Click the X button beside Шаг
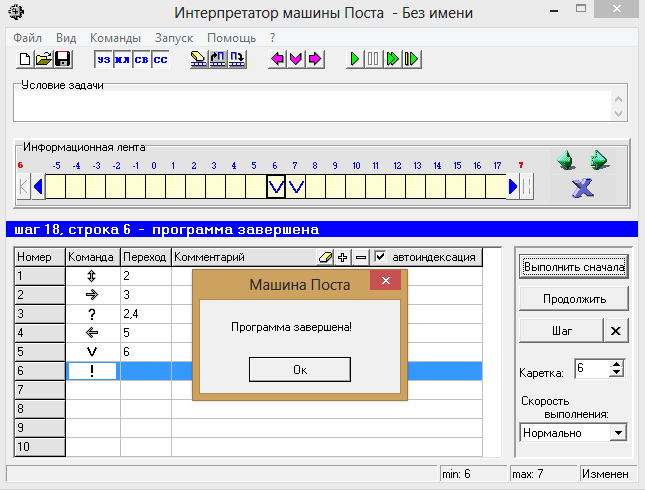Viewport: 645px width, 490px height. point(616,331)
